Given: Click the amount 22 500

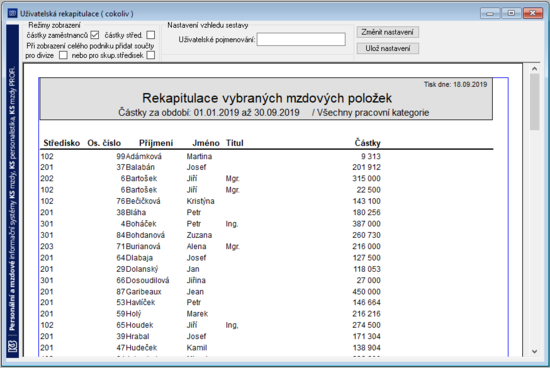Looking at the screenshot, I should [369, 190].
